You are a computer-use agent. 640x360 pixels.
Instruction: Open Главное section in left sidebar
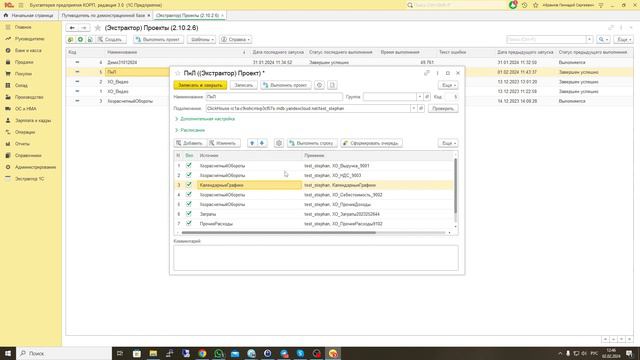(x=23, y=27)
